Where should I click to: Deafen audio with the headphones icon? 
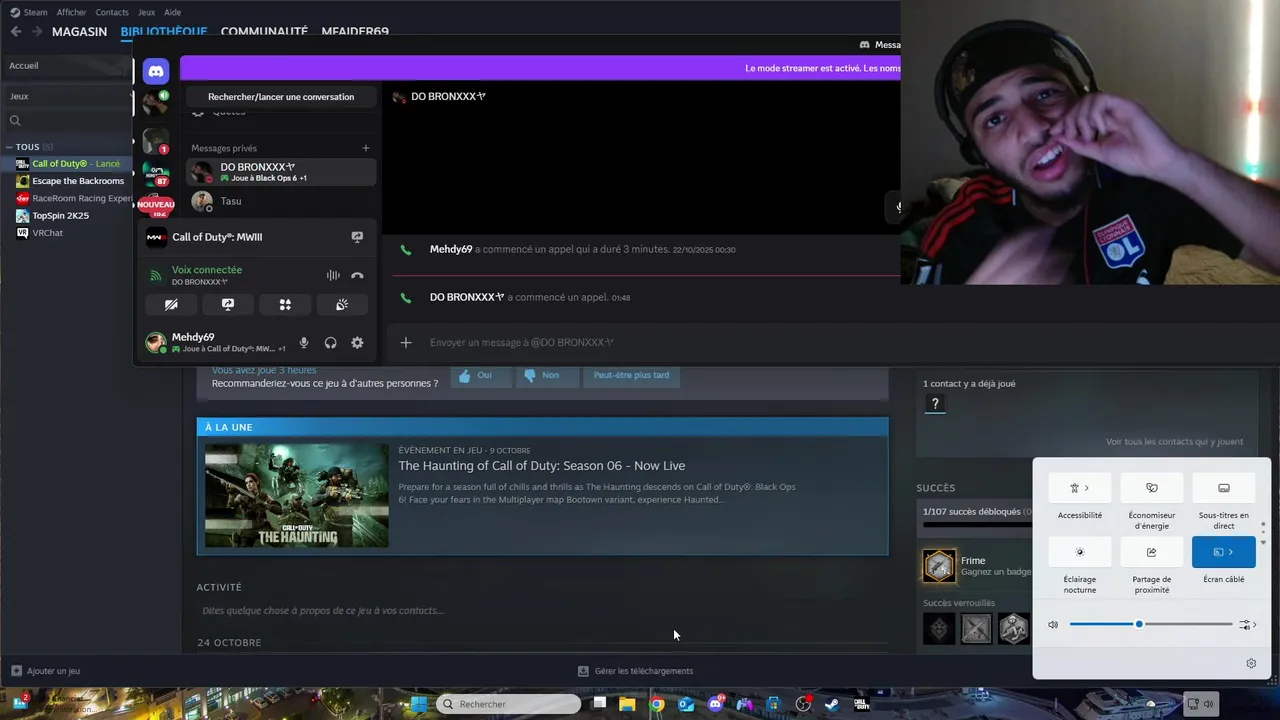(x=331, y=343)
